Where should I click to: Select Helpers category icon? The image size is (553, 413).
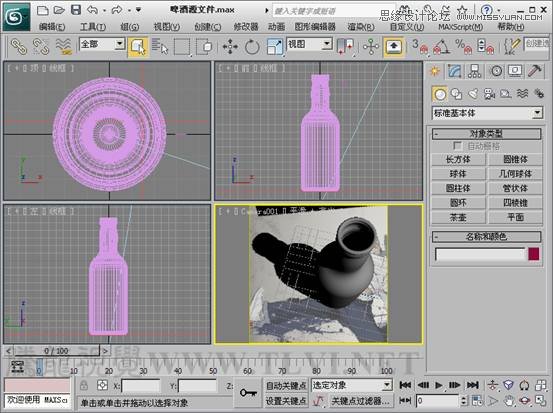(506, 94)
